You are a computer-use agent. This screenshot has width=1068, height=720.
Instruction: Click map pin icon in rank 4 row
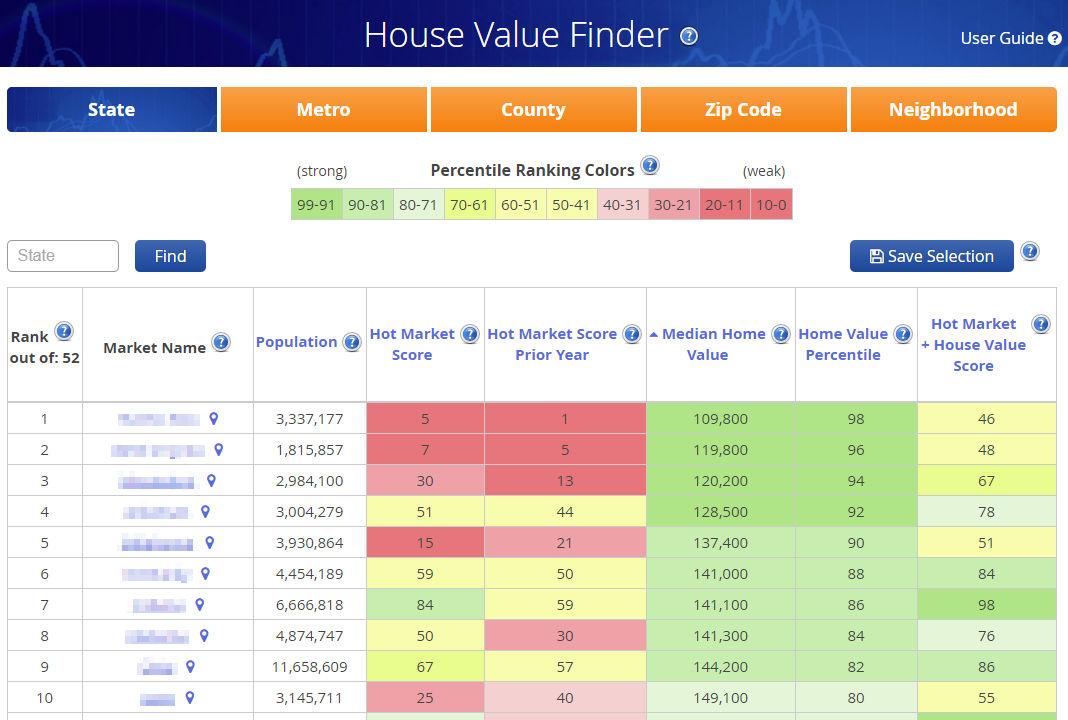(x=205, y=512)
